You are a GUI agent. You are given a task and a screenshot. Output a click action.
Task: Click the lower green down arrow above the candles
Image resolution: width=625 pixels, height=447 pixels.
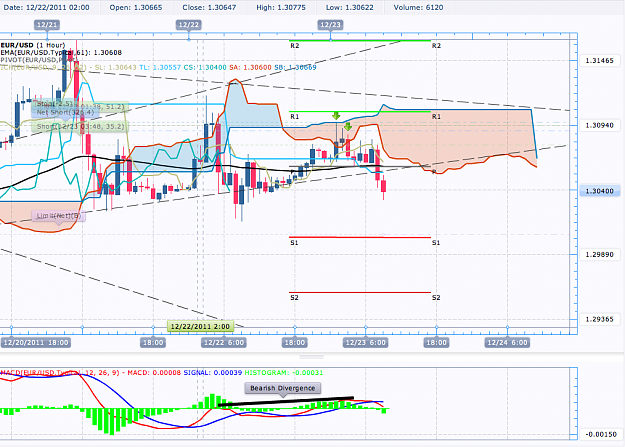pos(348,127)
